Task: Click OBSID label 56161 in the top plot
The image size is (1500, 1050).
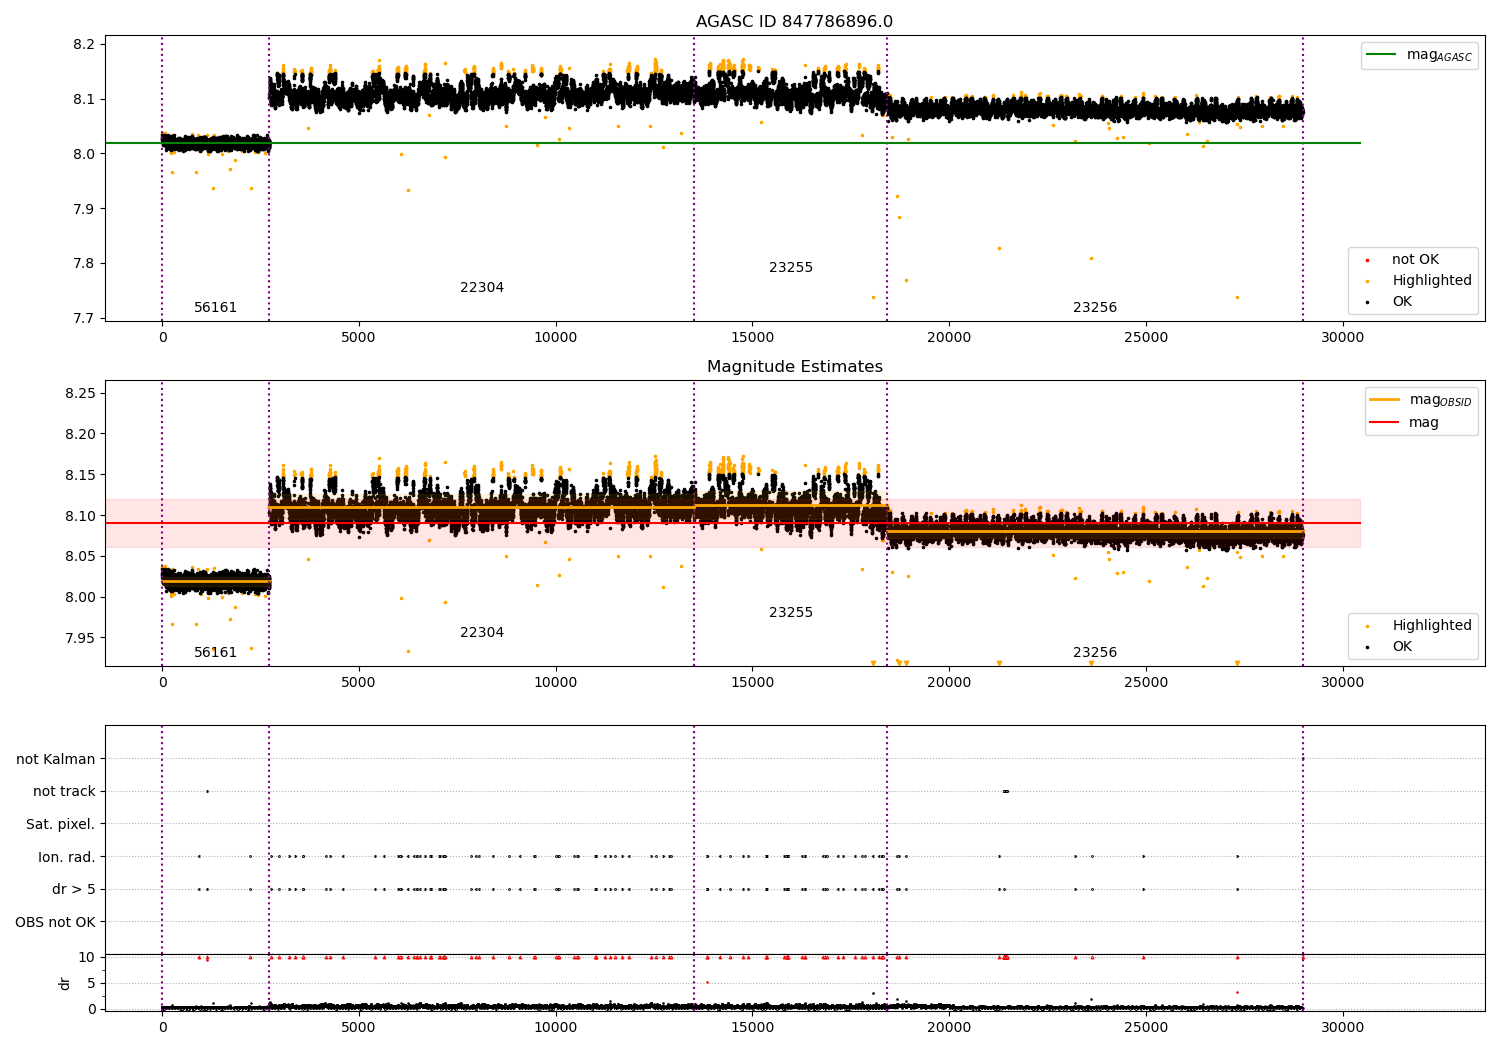Action: pos(216,308)
